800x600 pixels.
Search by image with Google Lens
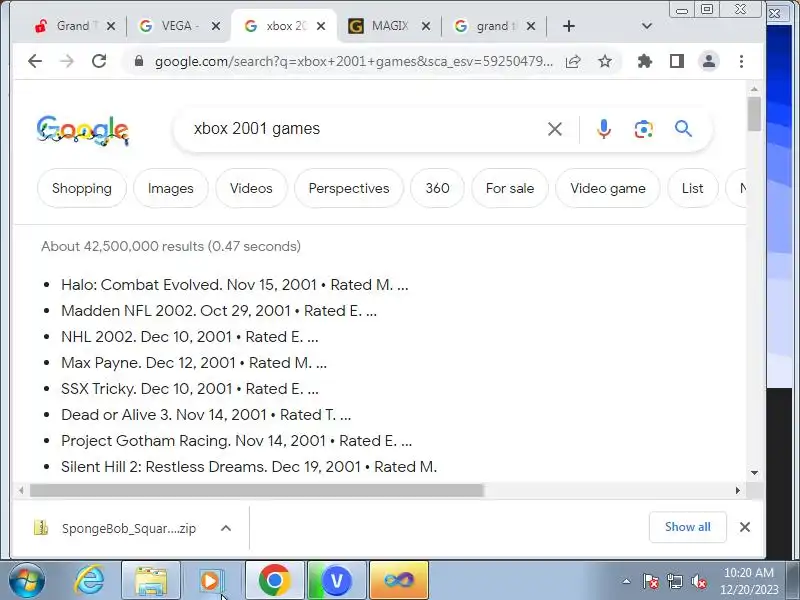point(643,129)
